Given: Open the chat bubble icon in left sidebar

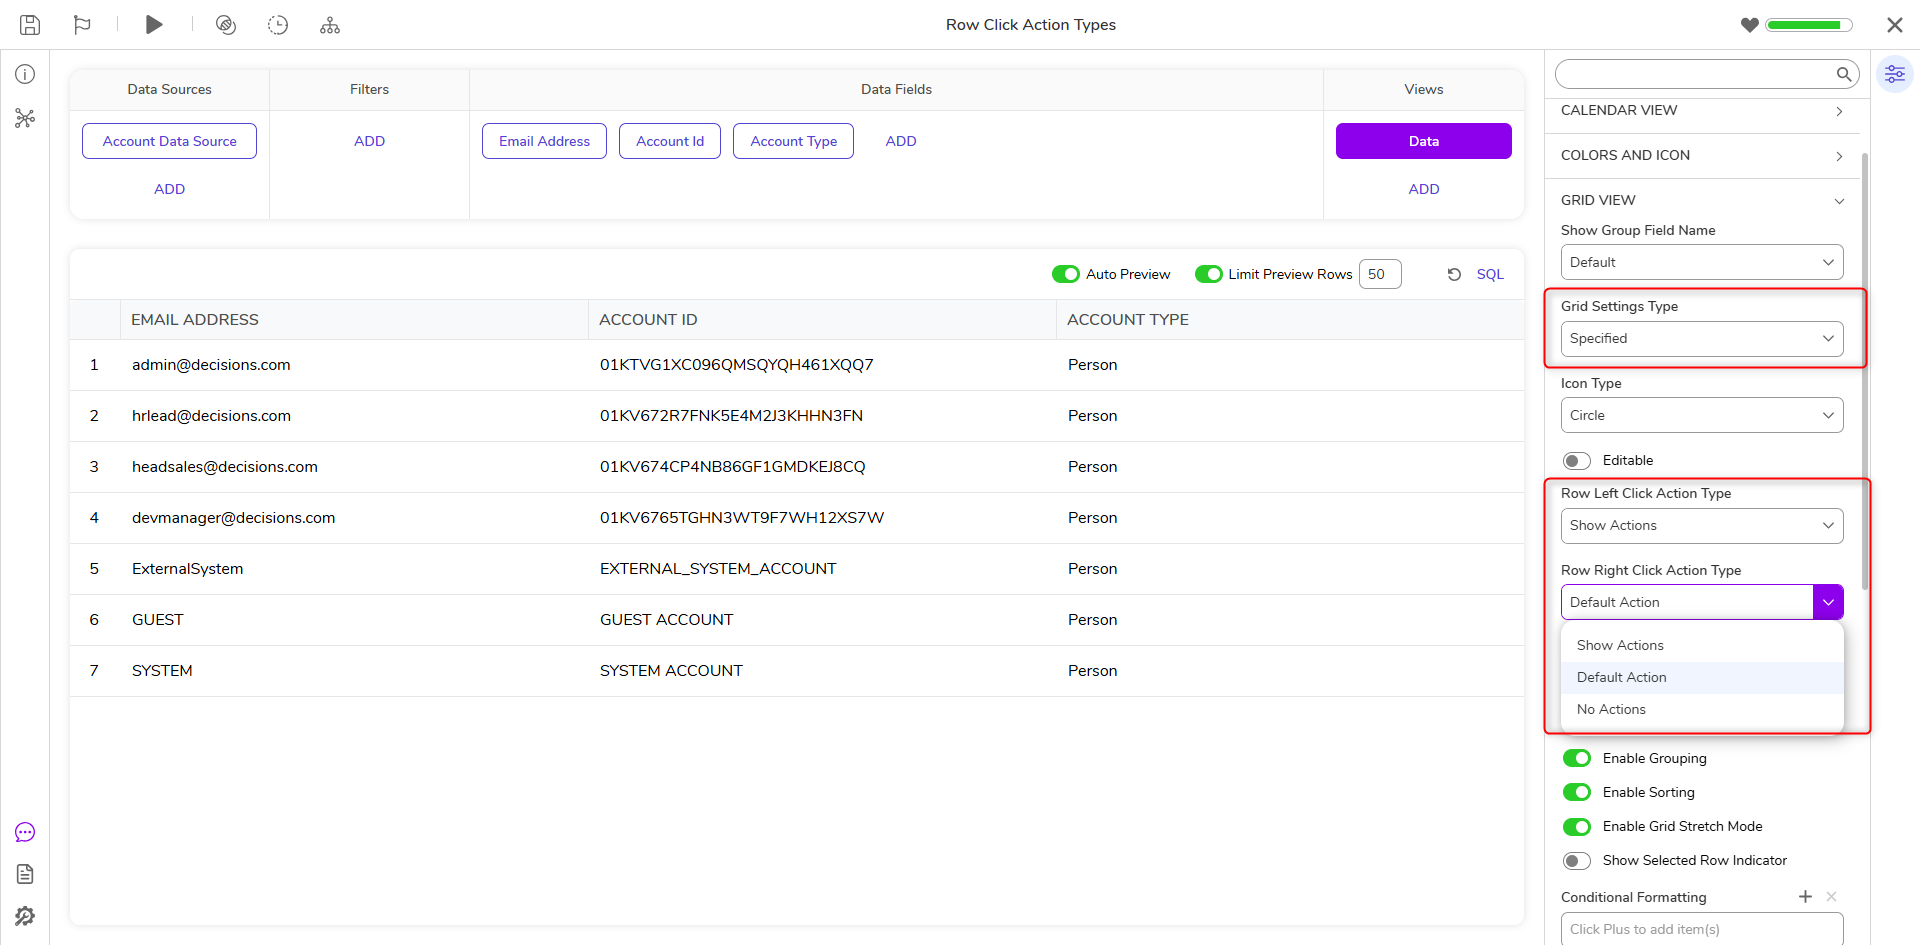Looking at the screenshot, I should 25,832.
